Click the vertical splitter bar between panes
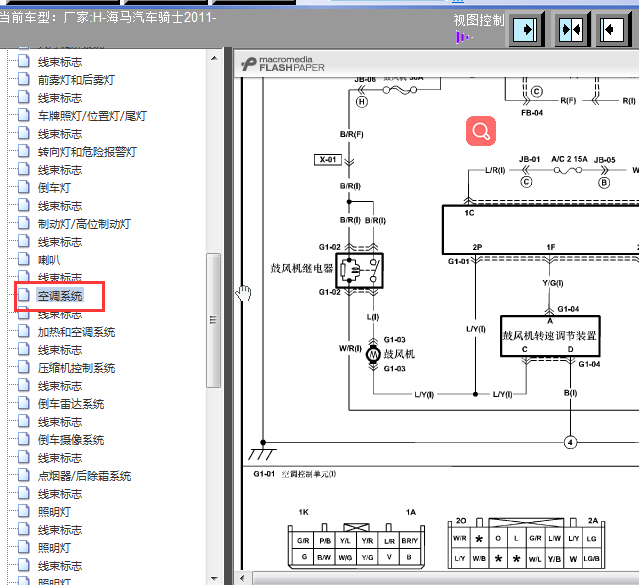Image resolution: width=639 pixels, height=585 pixels. point(228,316)
